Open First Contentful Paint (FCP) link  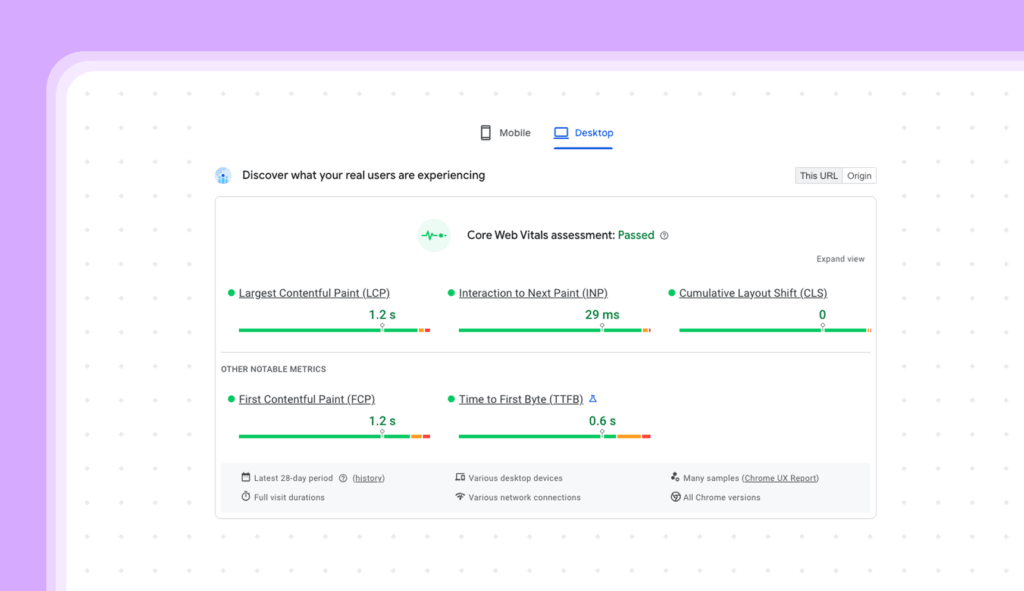tap(307, 399)
